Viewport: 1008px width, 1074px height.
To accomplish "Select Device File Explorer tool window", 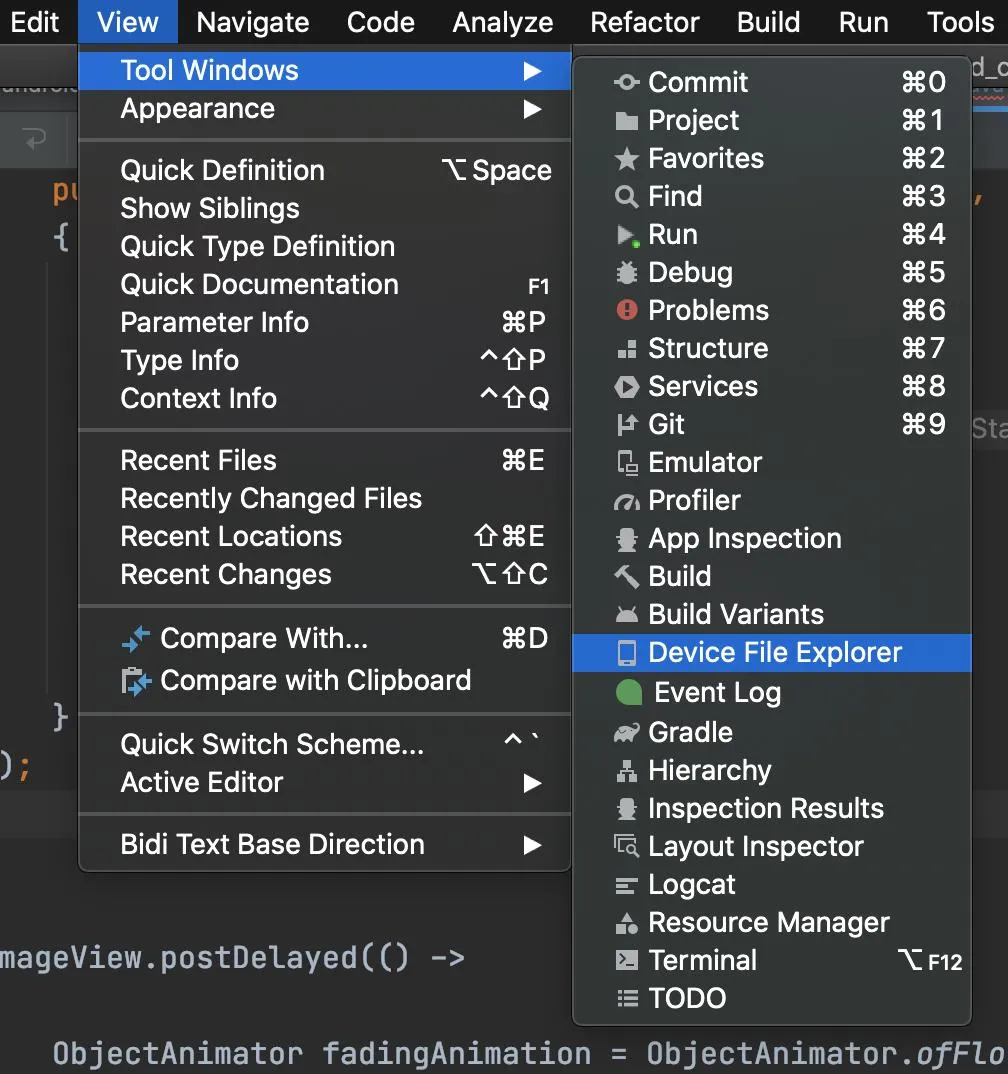I will pos(774,653).
